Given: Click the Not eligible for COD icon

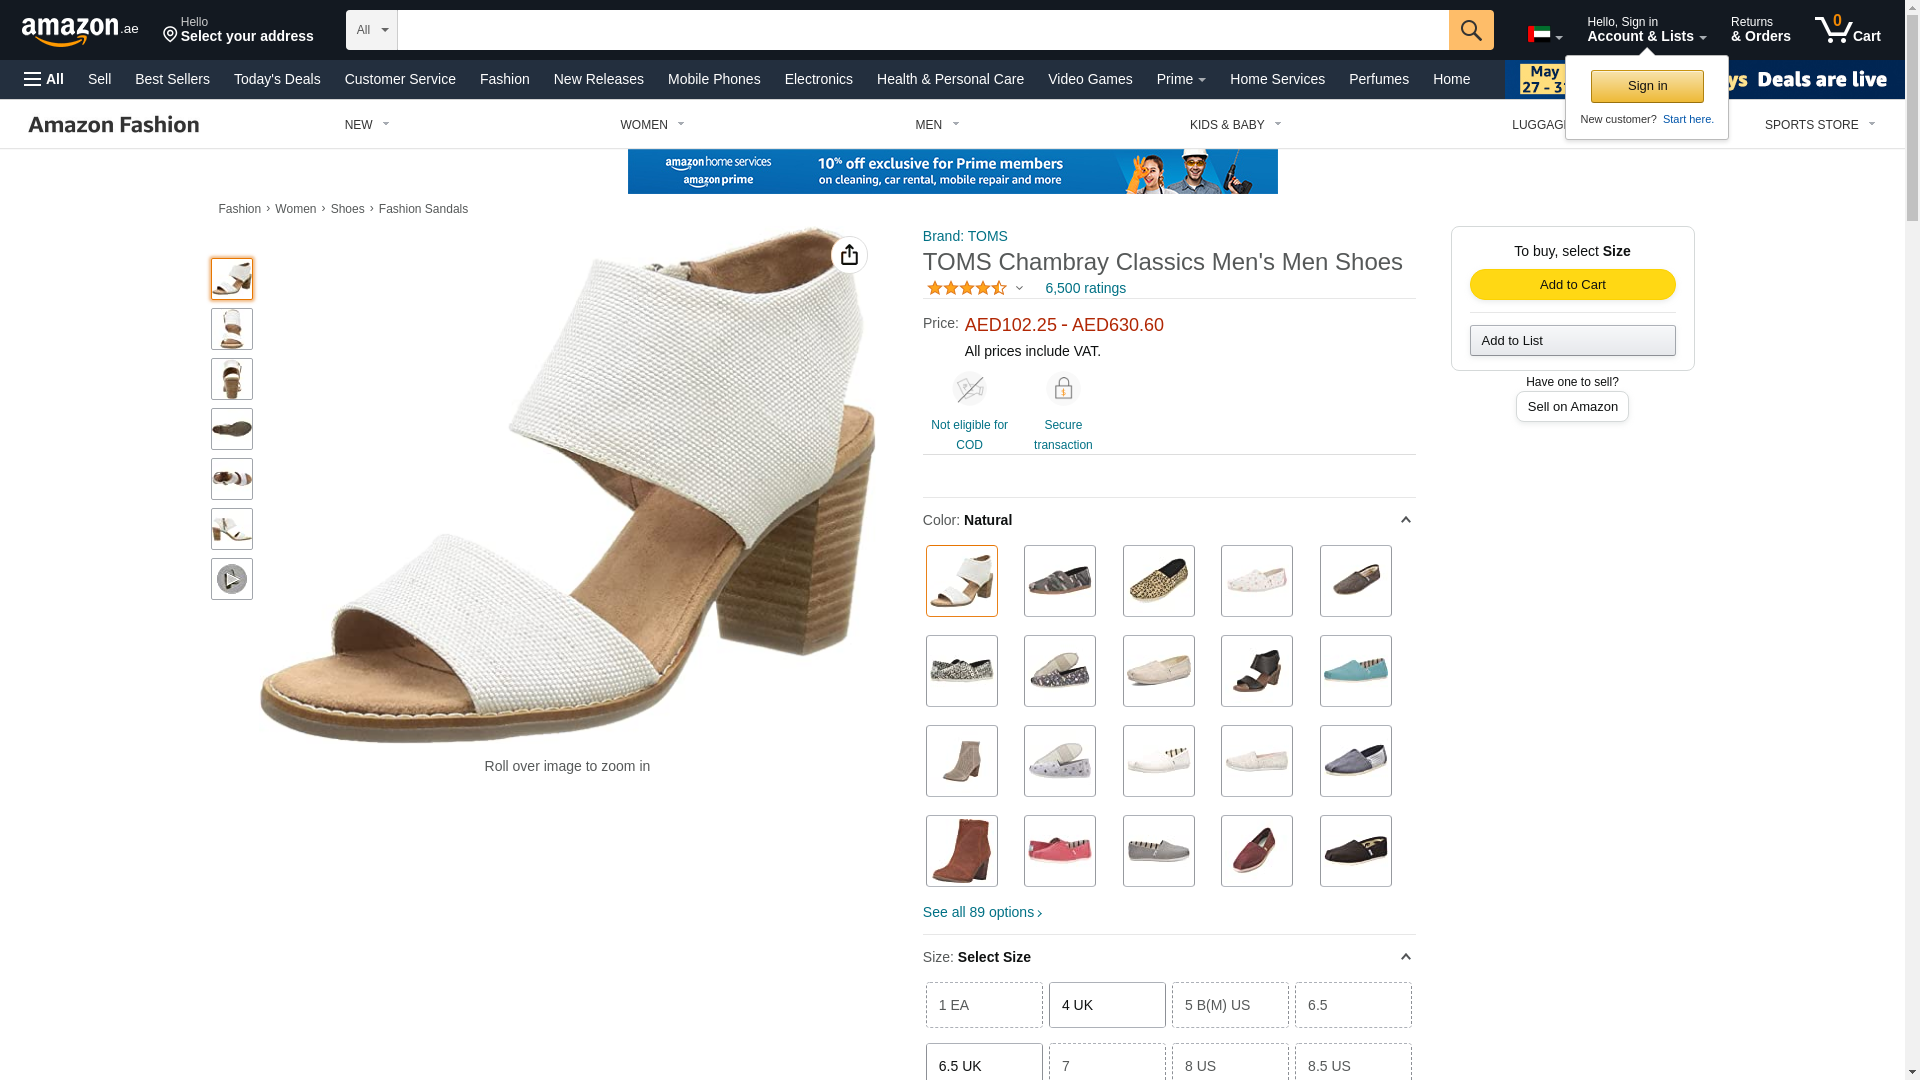Looking at the screenshot, I should point(969,388).
